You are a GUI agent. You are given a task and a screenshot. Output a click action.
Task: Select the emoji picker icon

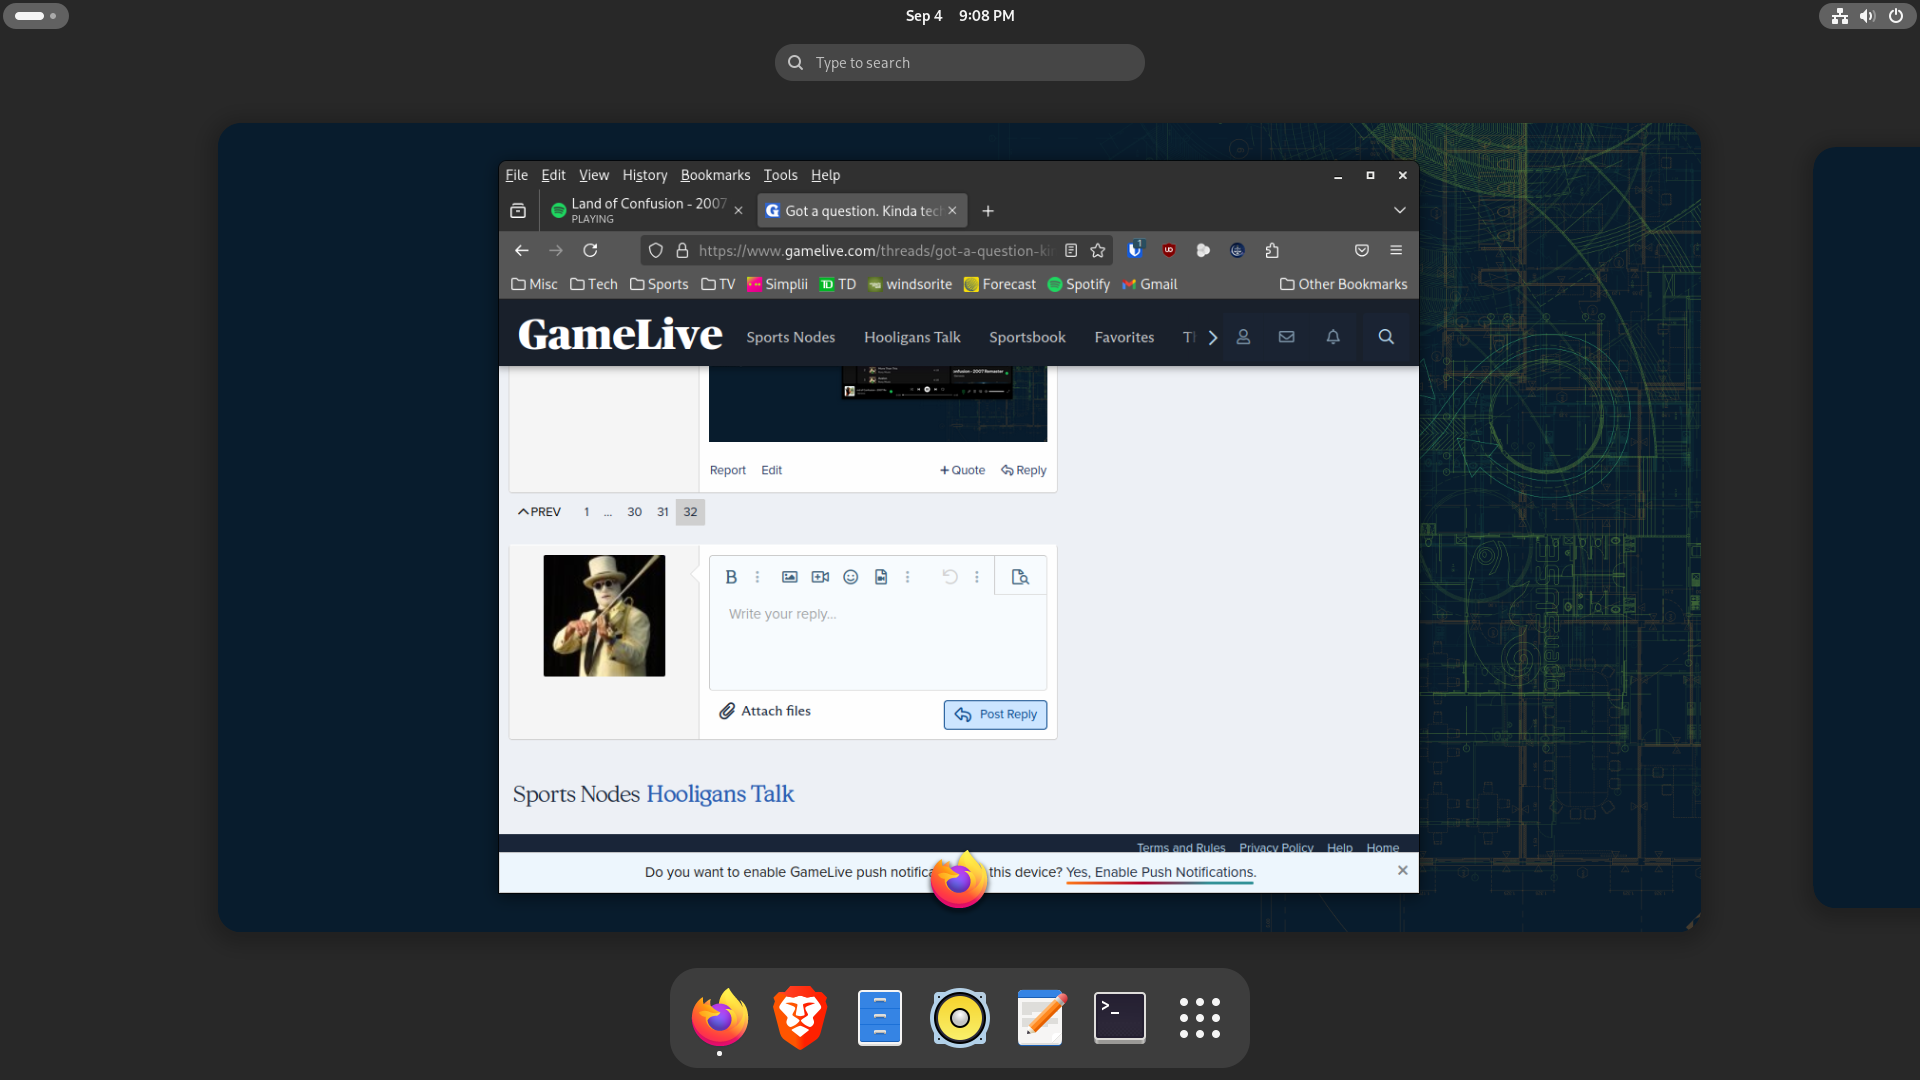coord(851,576)
